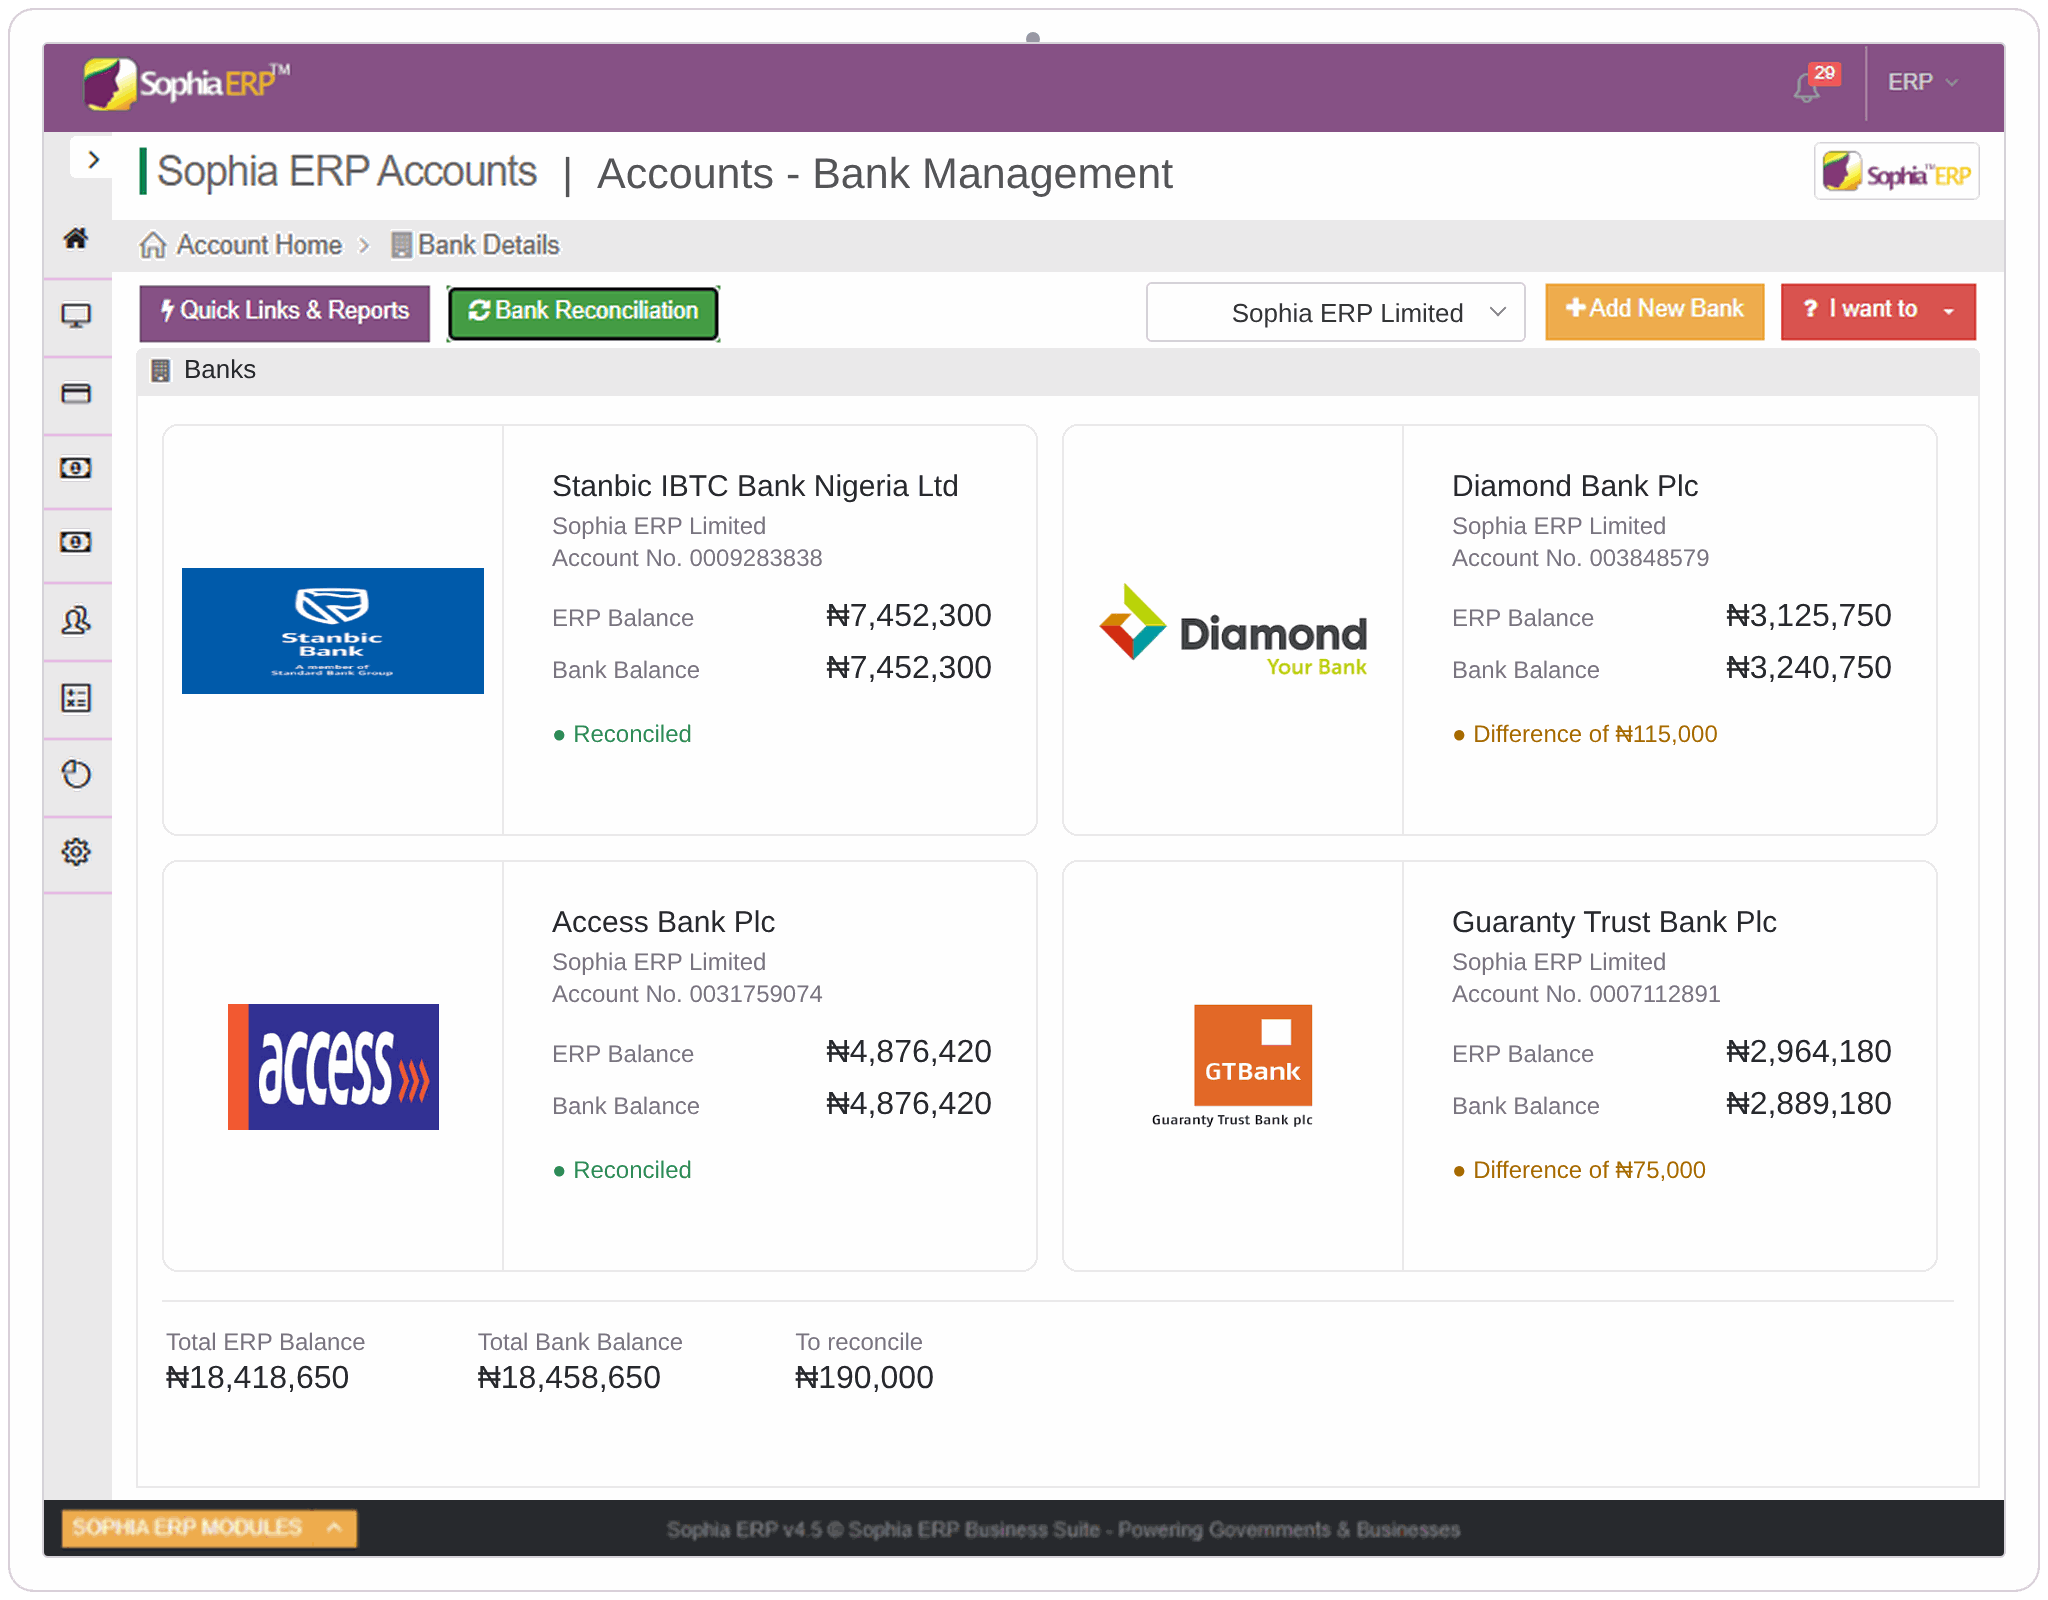This screenshot has width=2048, height=1600.
Task: Expand the sidebar with the arrow chevron
Action: (x=93, y=160)
